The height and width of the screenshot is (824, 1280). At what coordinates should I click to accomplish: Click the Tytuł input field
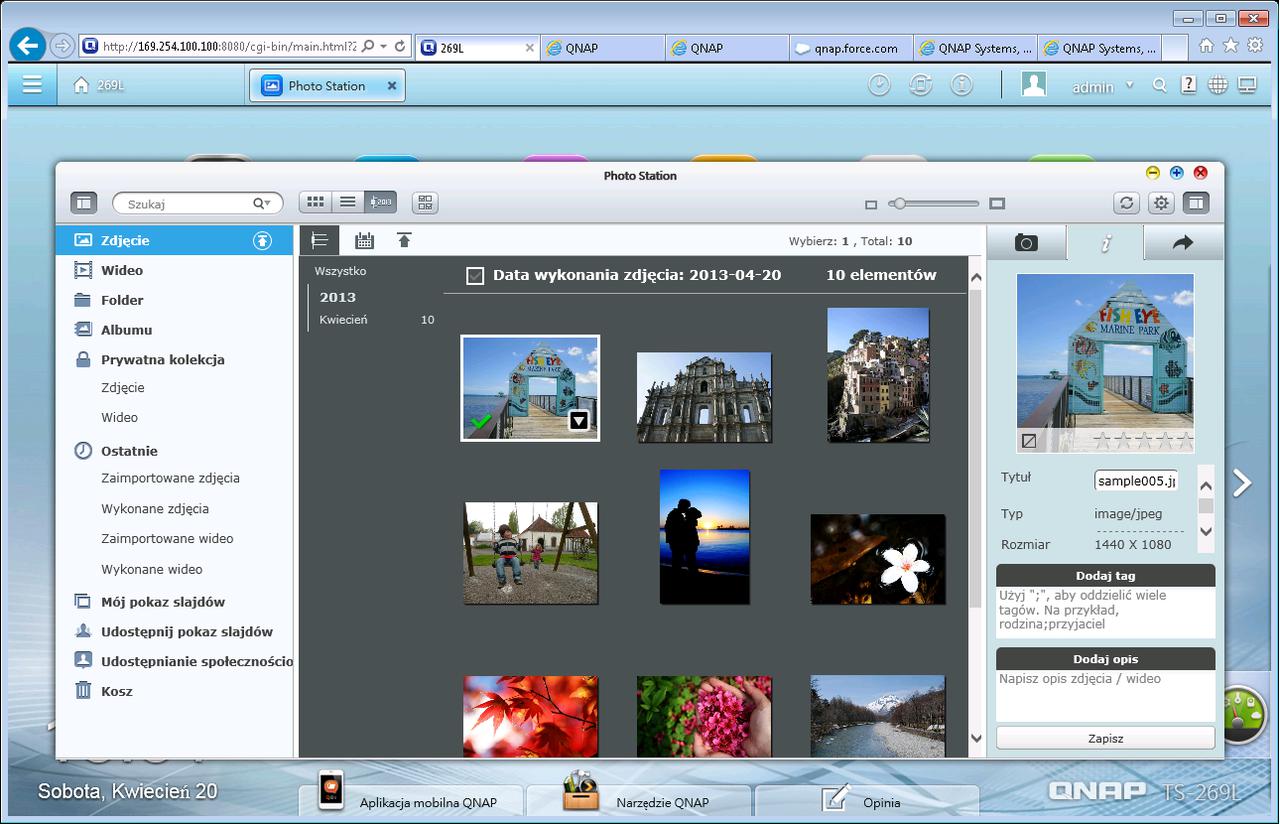1135,481
